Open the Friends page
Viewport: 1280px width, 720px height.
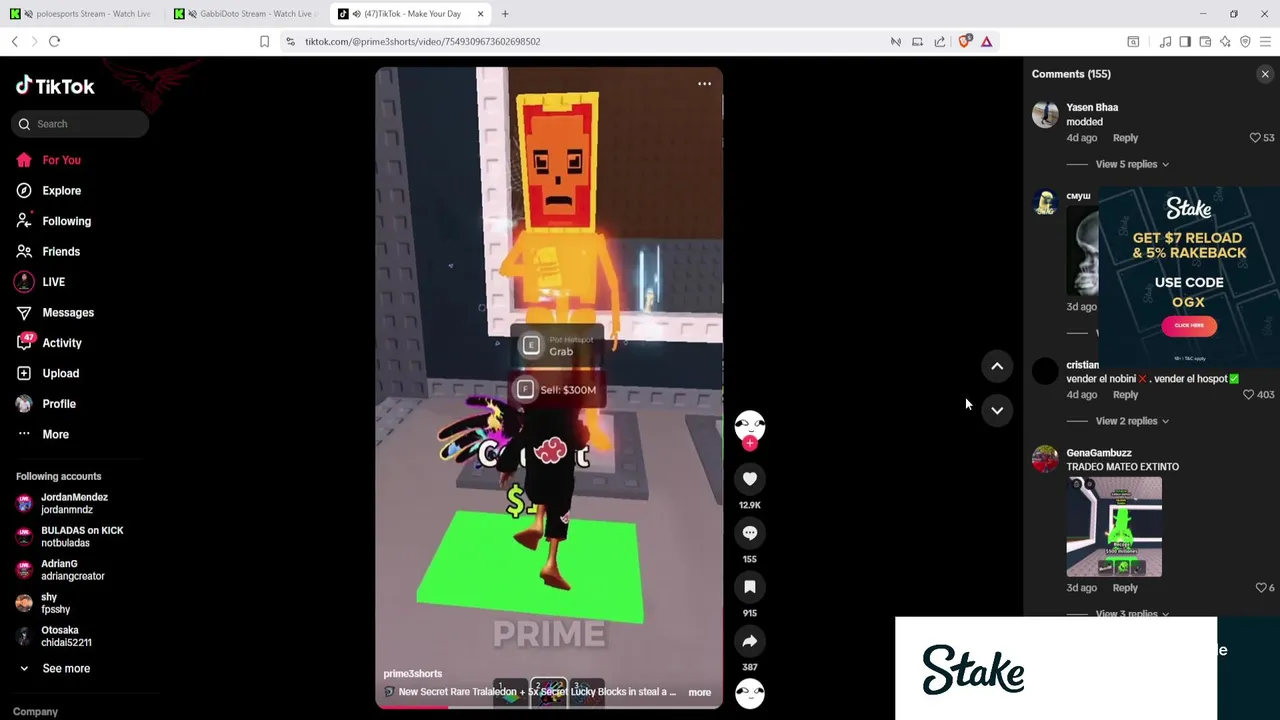pos(60,251)
